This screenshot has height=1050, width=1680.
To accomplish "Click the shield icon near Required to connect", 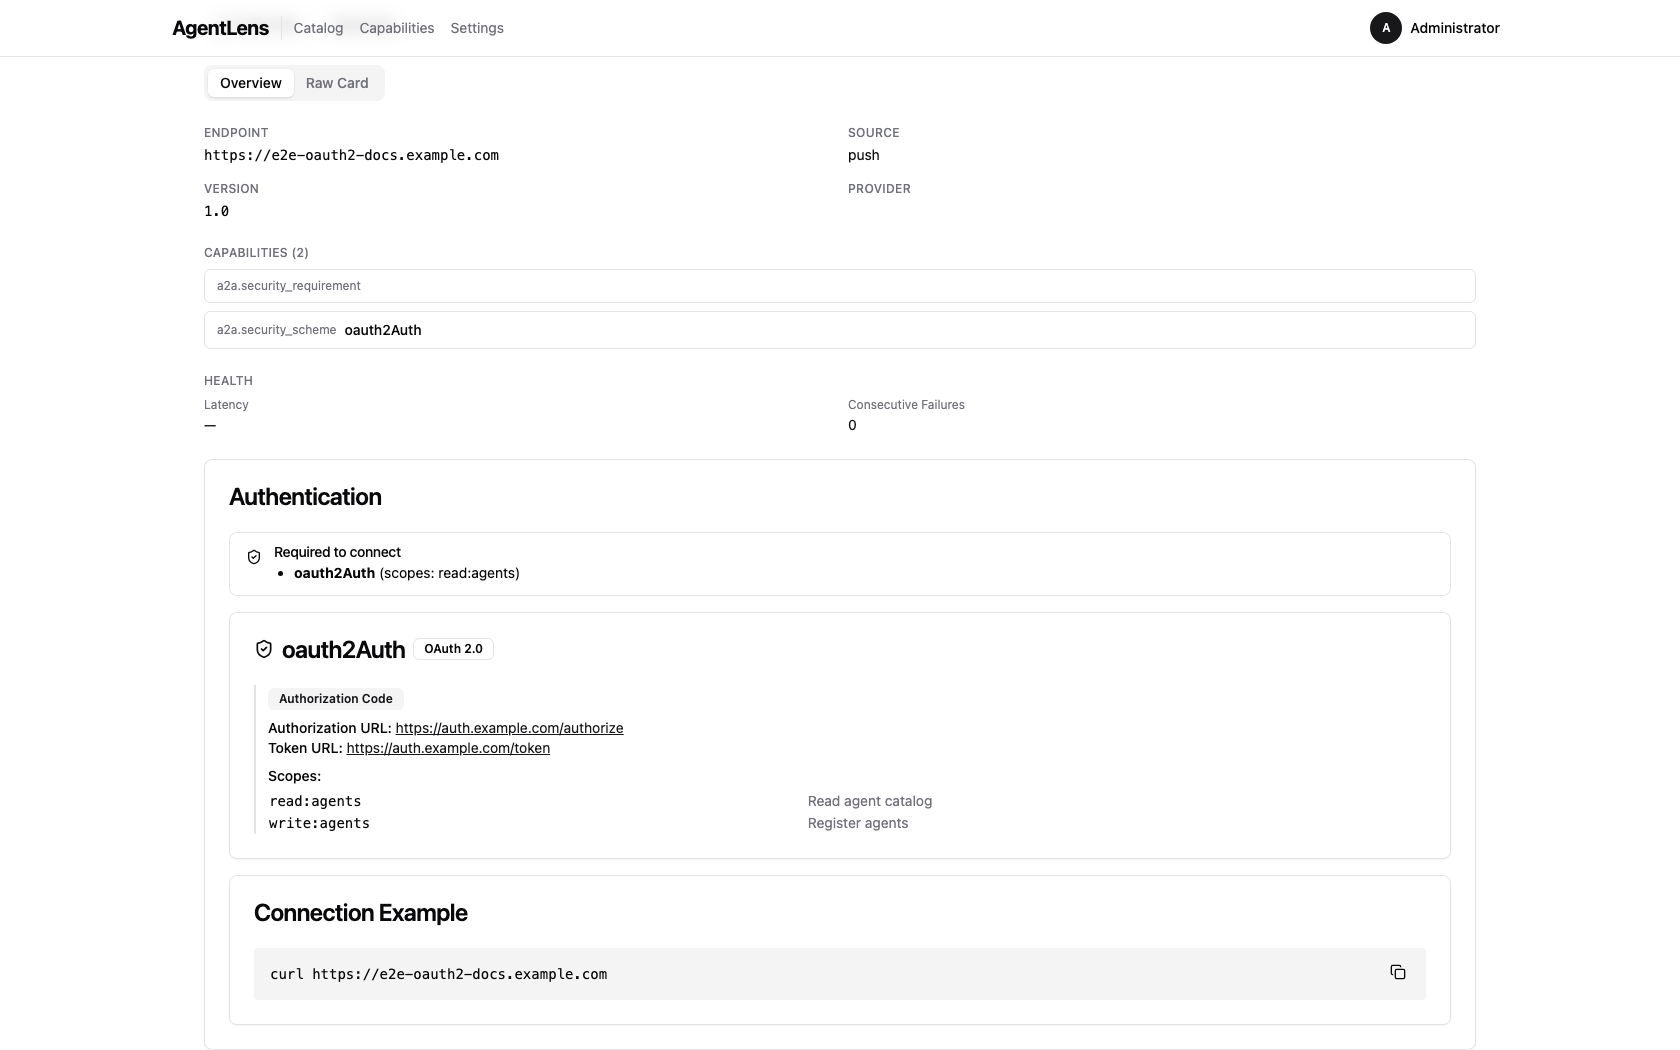I will pos(254,557).
